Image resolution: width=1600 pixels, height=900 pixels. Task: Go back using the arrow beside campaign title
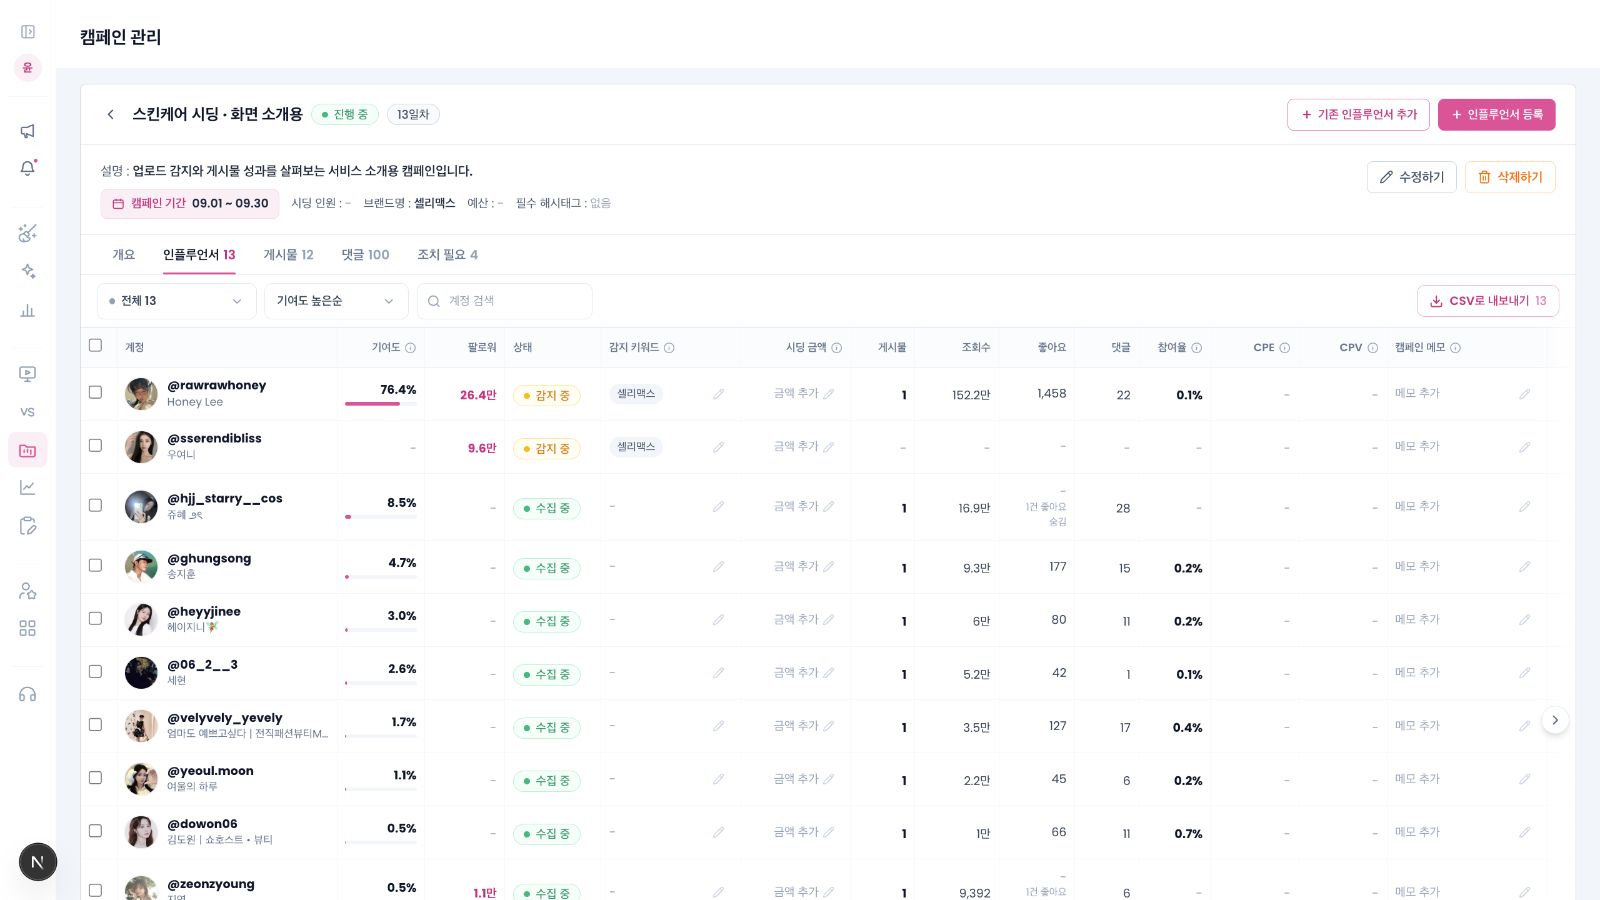pyautogui.click(x=110, y=114)
